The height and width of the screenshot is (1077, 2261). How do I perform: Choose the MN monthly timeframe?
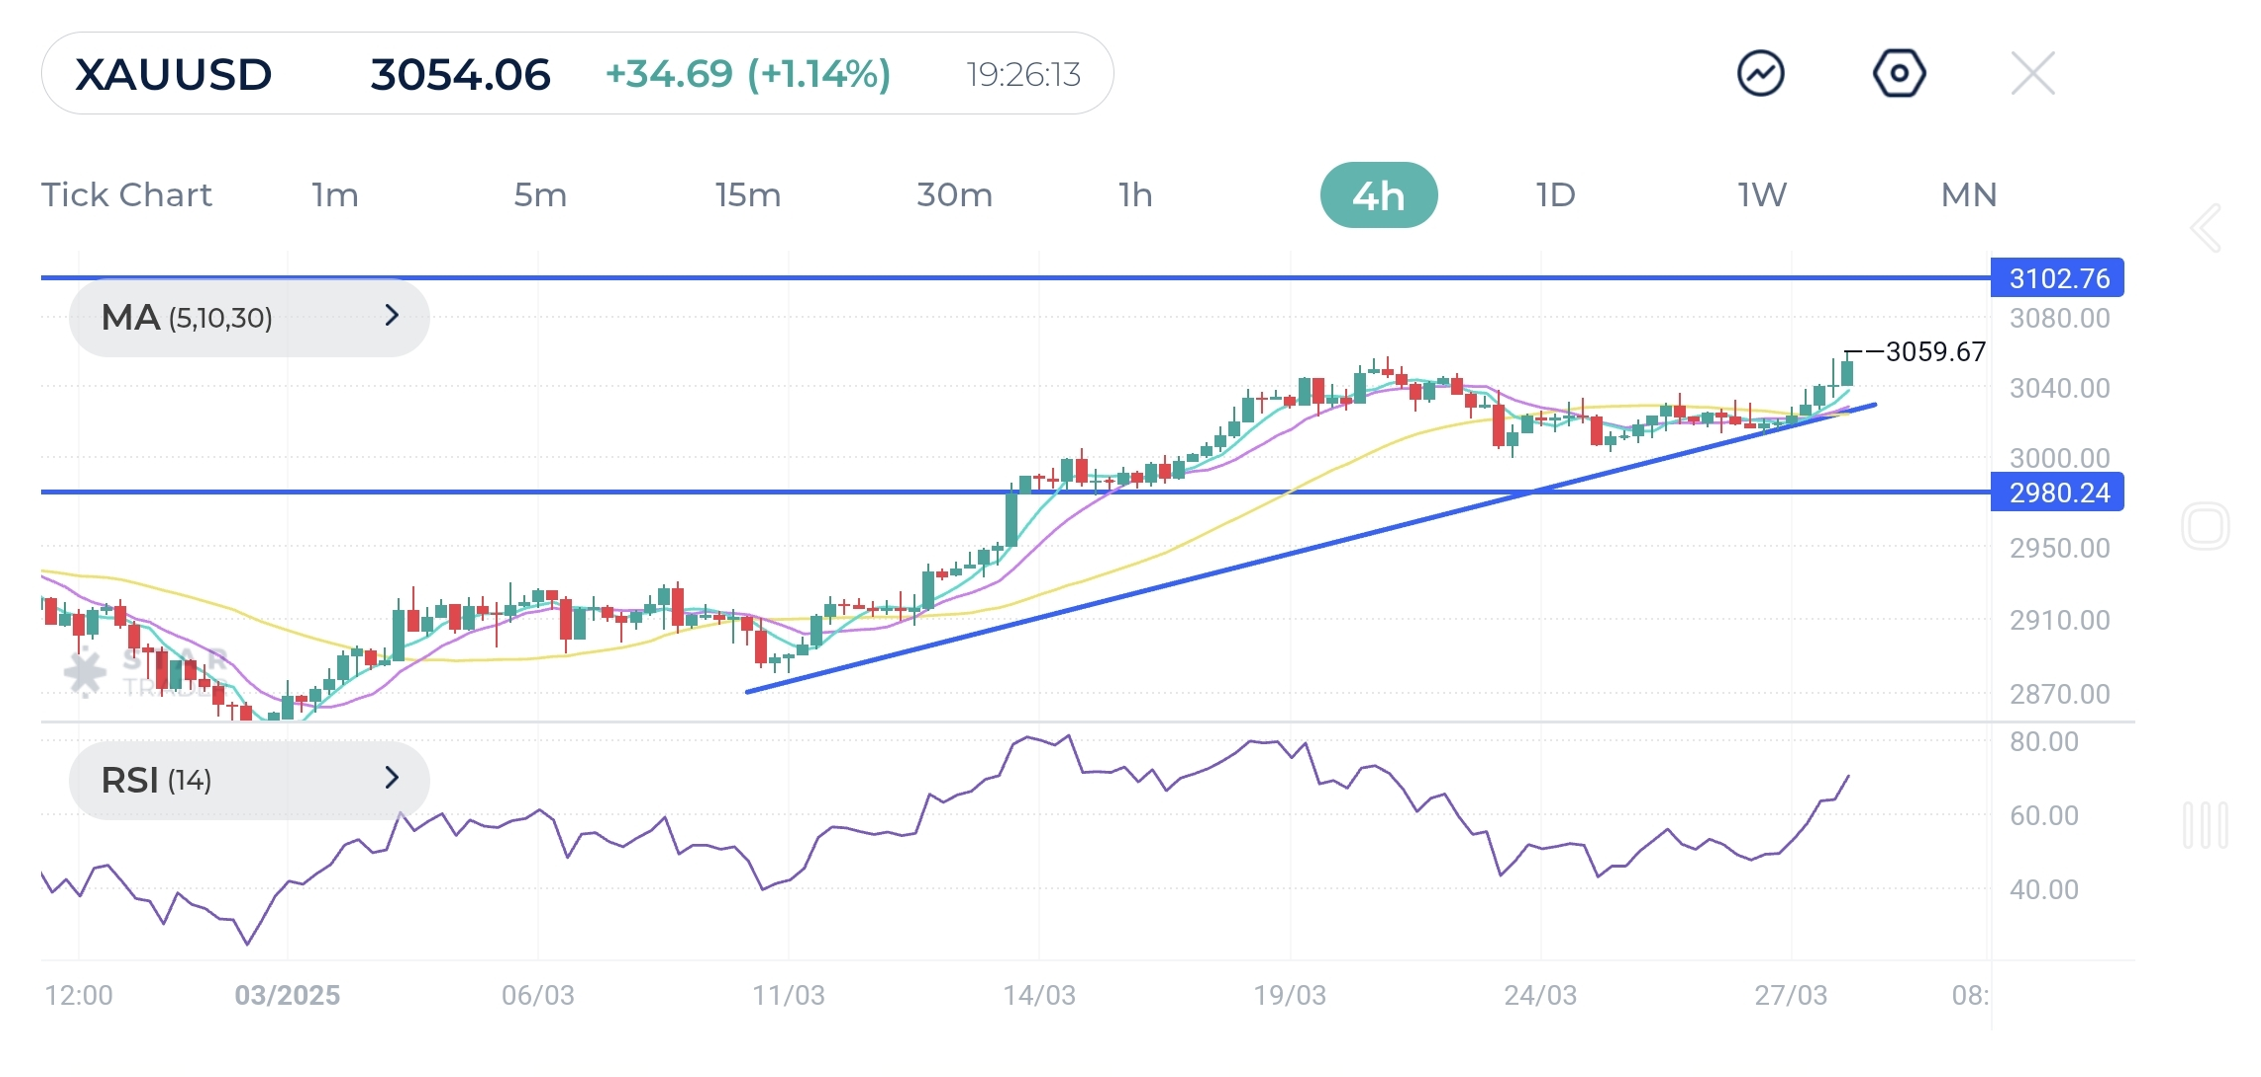click(x=1968, y=195)
